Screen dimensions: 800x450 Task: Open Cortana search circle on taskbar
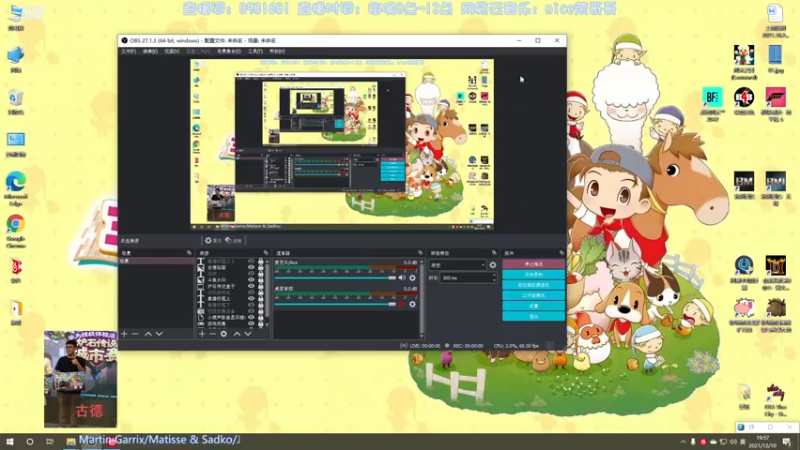pos(30,442)
